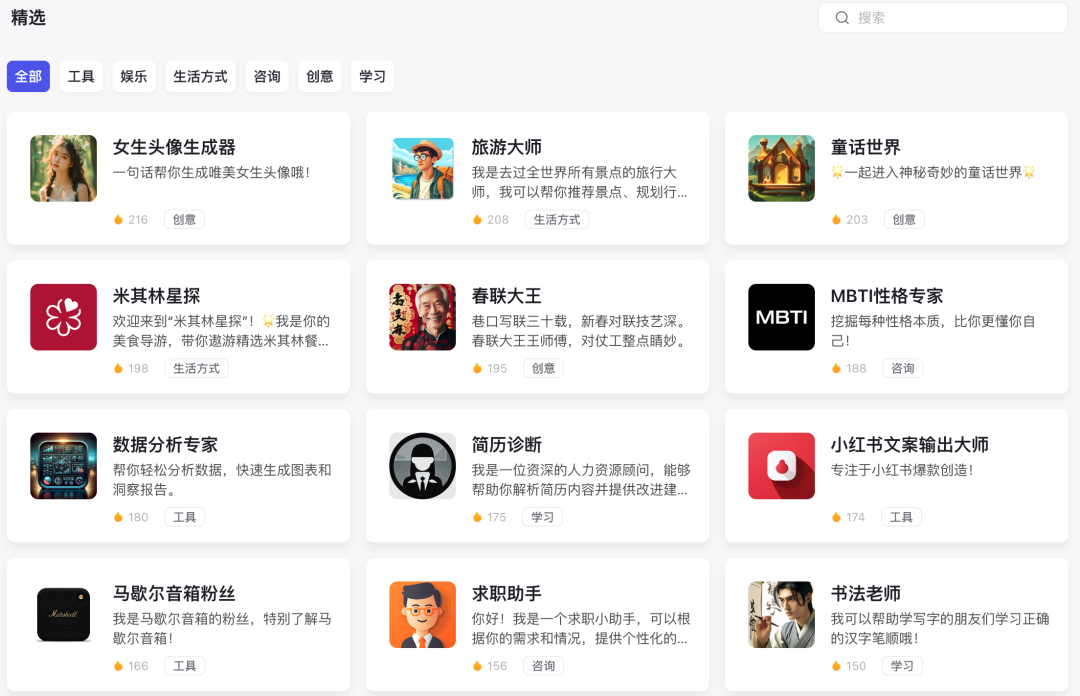Select the red 小红书文案输出大师 icon

[781, 466]
